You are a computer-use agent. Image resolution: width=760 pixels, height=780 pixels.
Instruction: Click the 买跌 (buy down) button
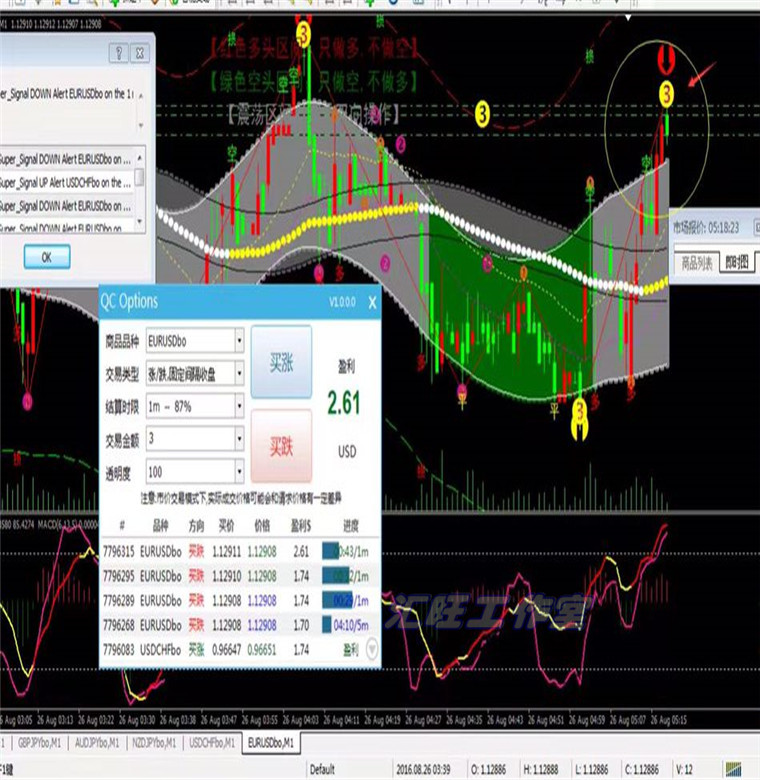pyautogui.click(x=281, y=445)
